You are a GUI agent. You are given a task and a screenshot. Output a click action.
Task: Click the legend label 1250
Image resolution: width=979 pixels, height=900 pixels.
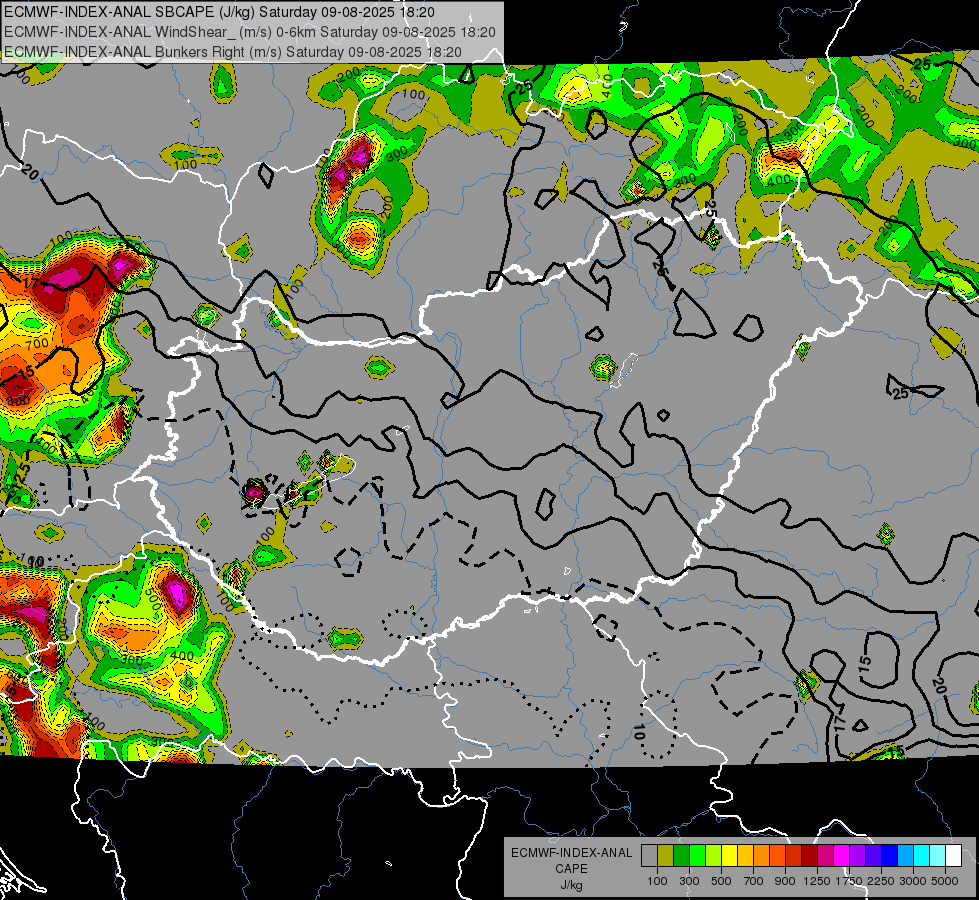click(817, 881)
